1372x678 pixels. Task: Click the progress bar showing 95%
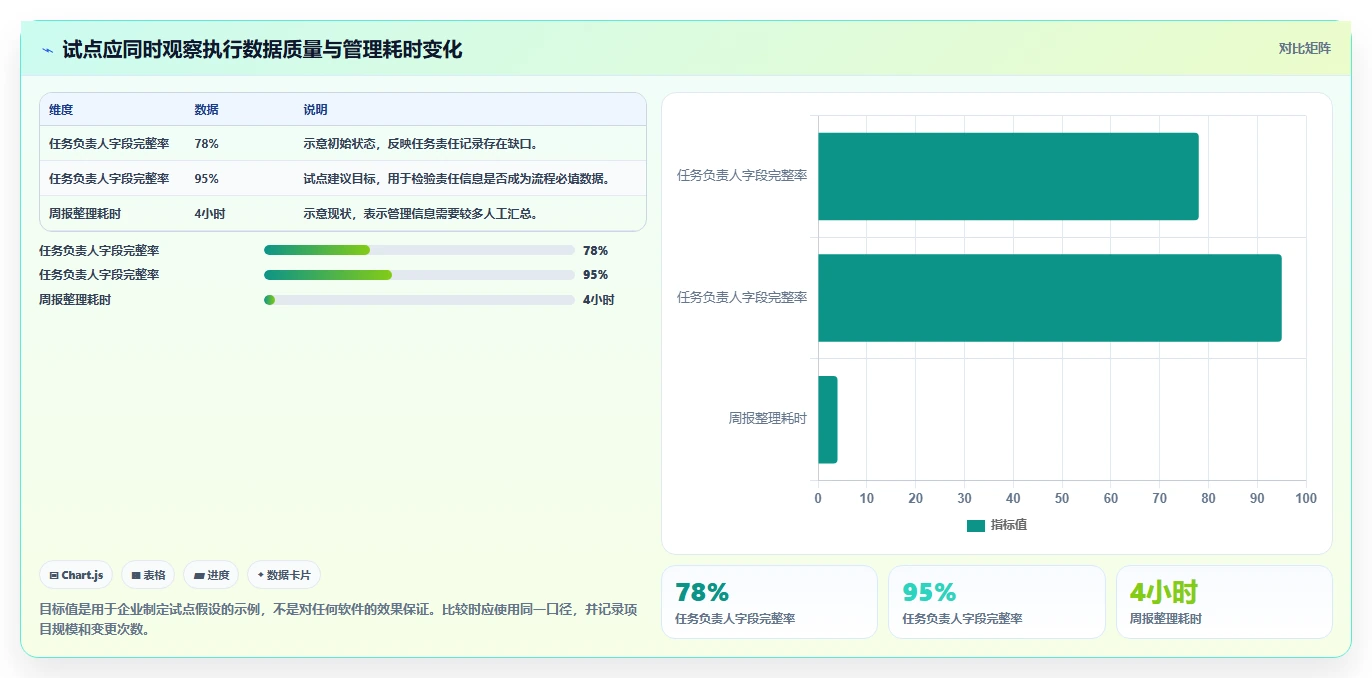pos(419,275)
